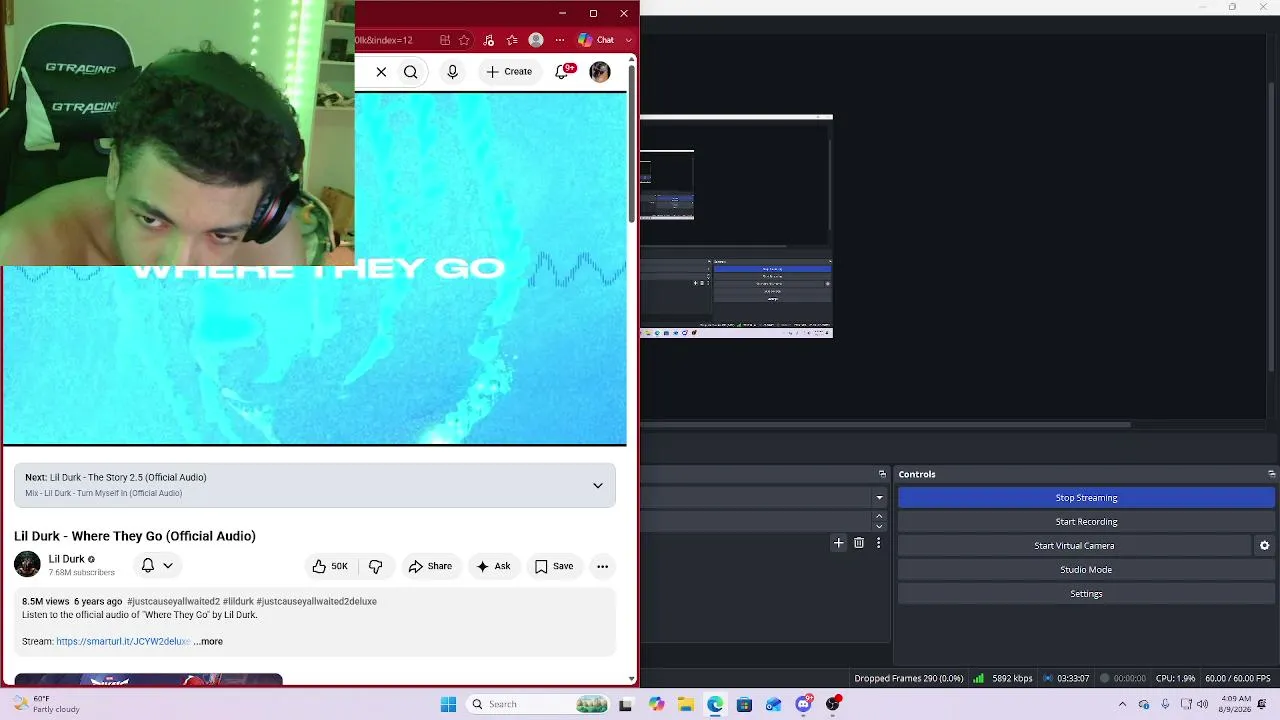Open the Lil Durk channel avatar
1280x720 pixels.
click(27, 565)
